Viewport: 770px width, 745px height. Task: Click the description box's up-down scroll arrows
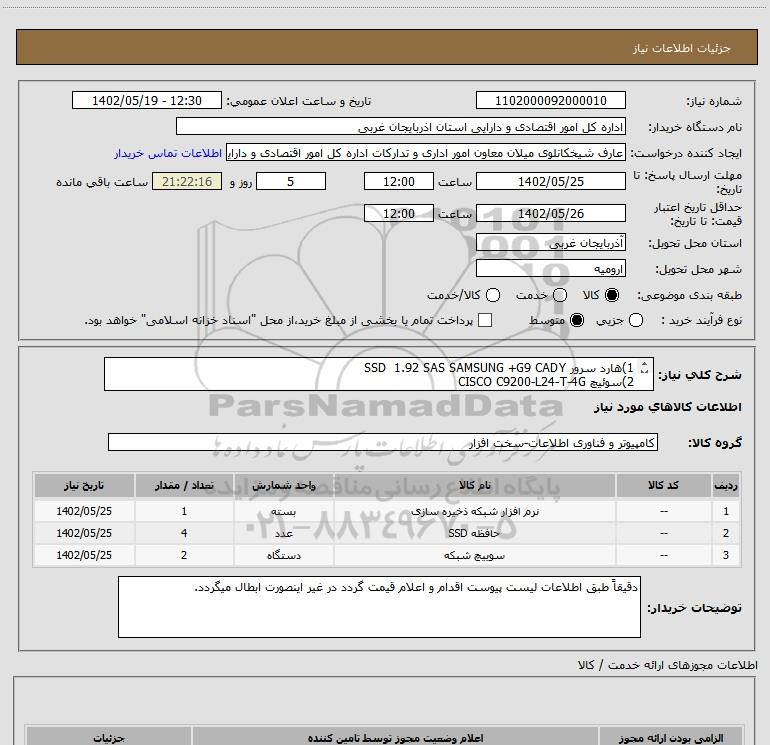pos(645,367)
